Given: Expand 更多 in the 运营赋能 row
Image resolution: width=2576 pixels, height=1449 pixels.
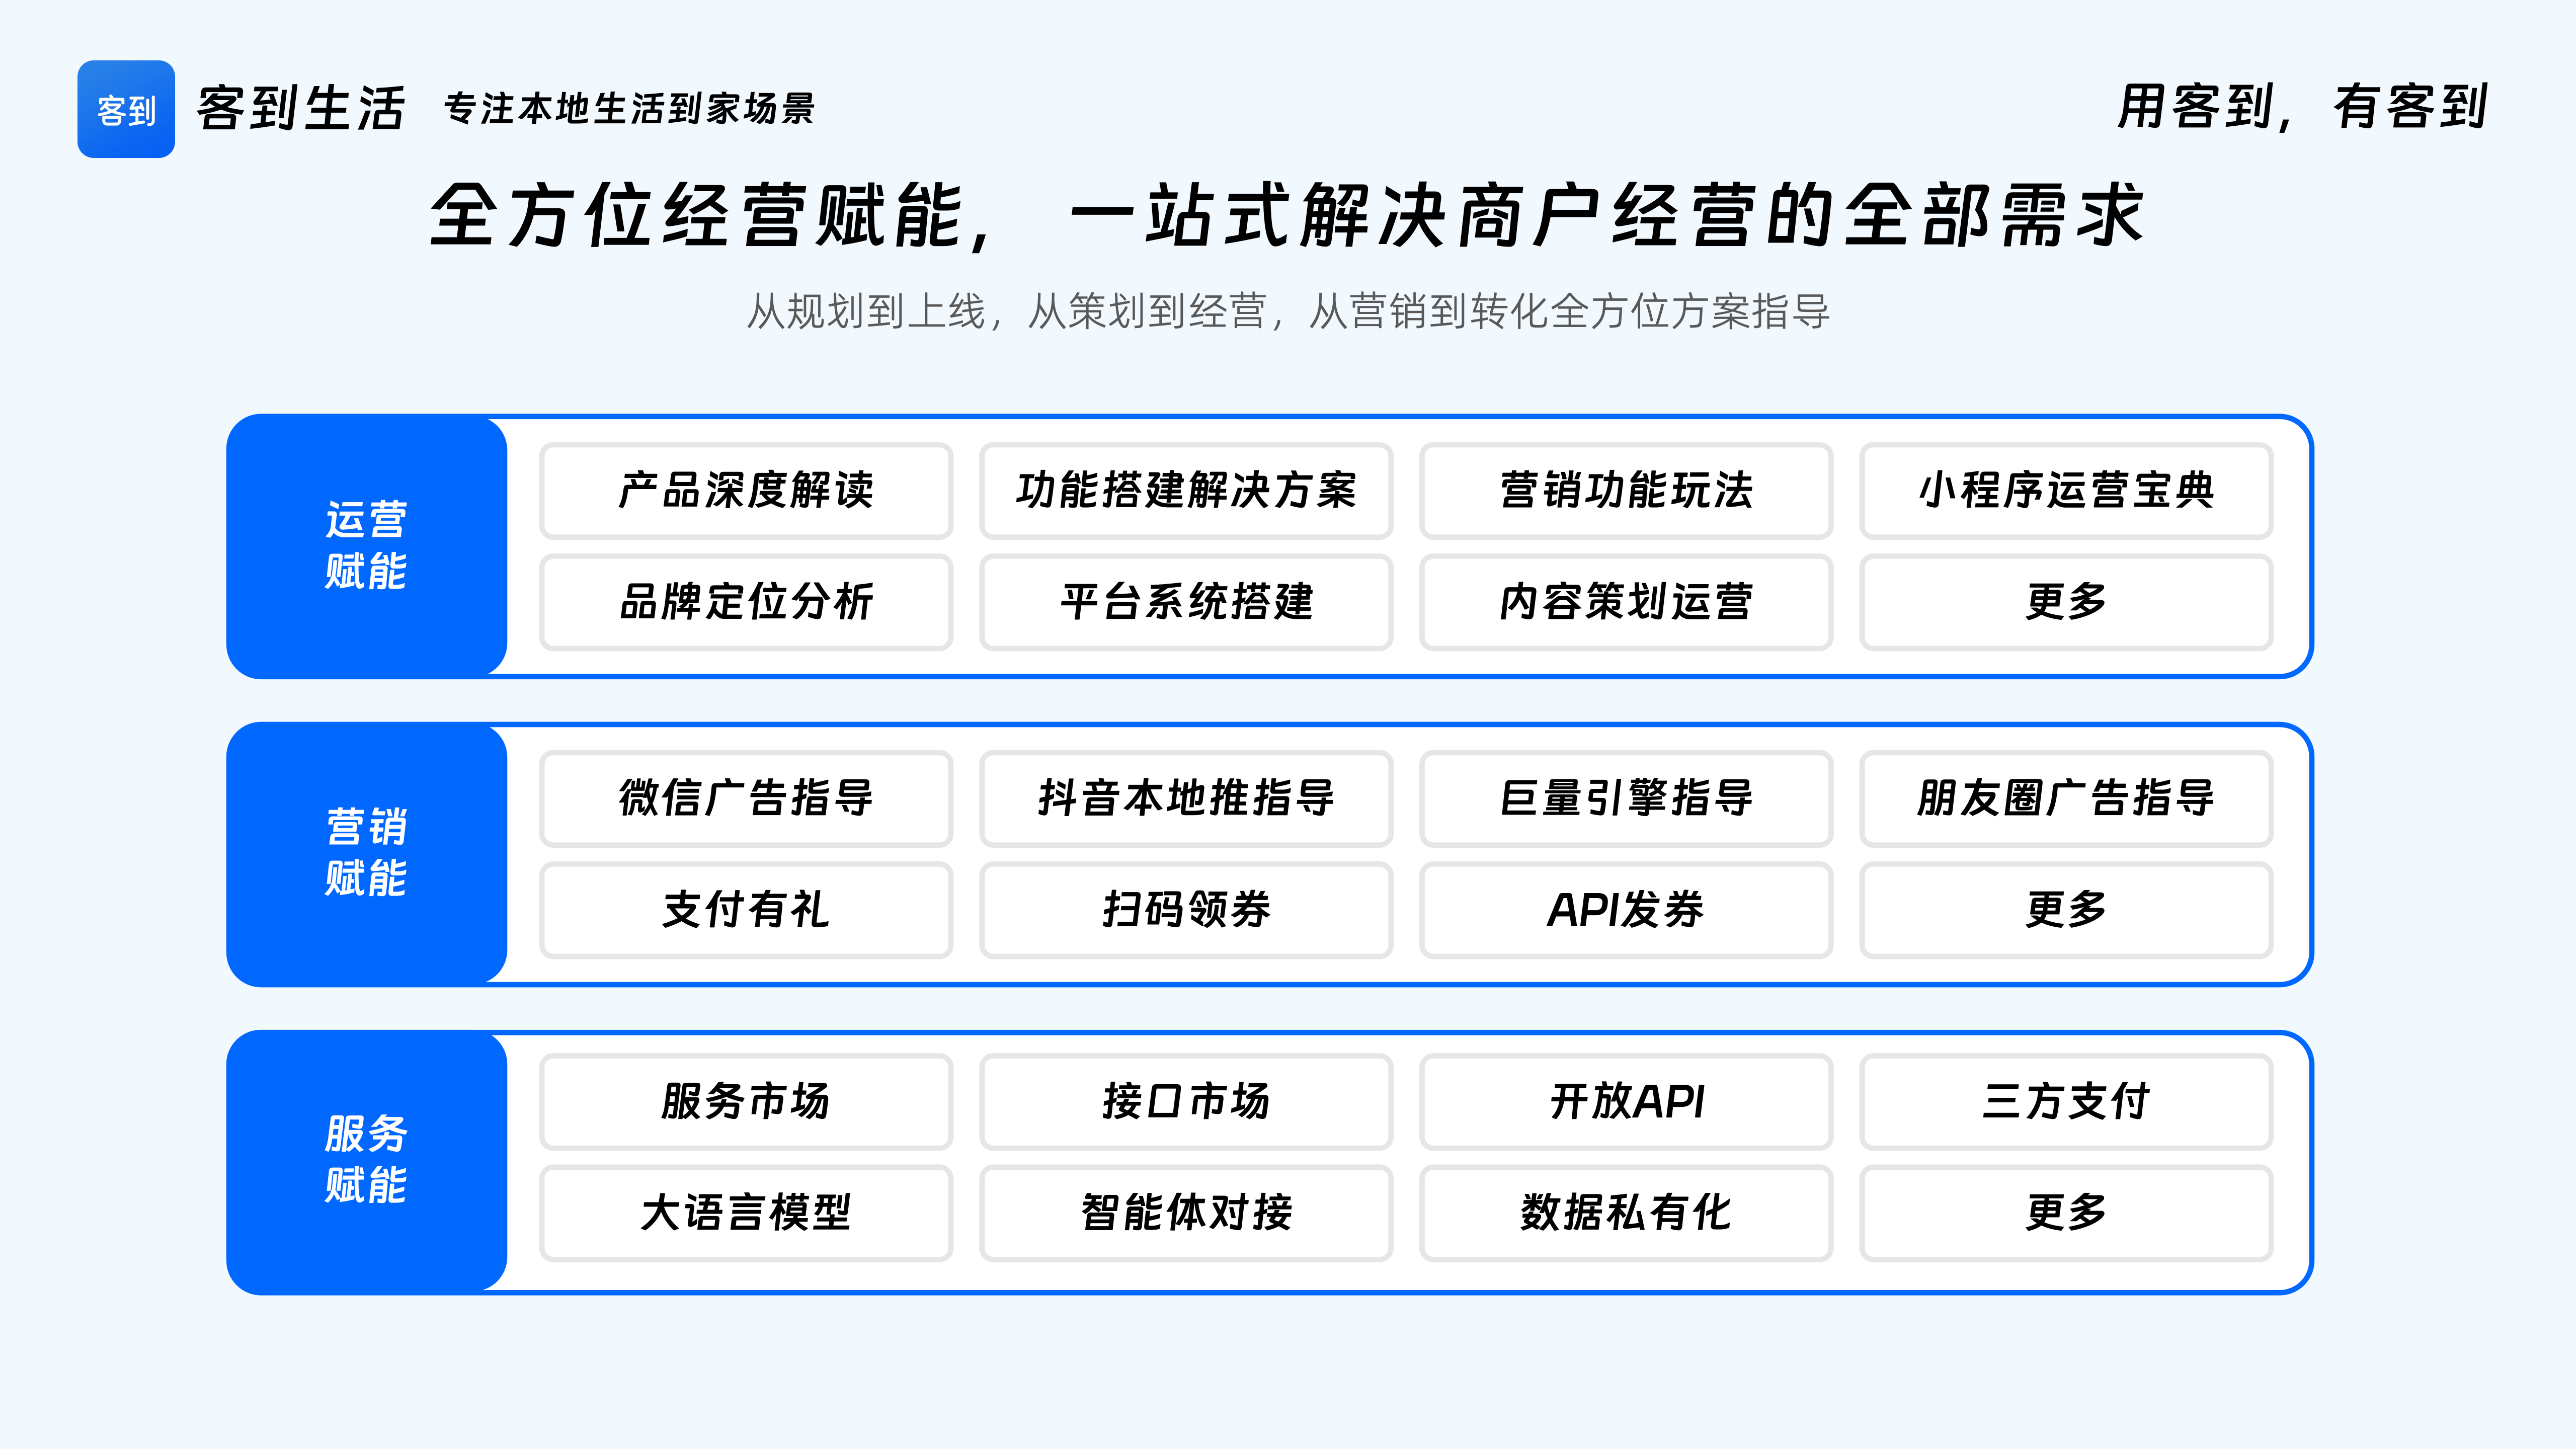Looking at the screenshot, I should pos(2065,602).
